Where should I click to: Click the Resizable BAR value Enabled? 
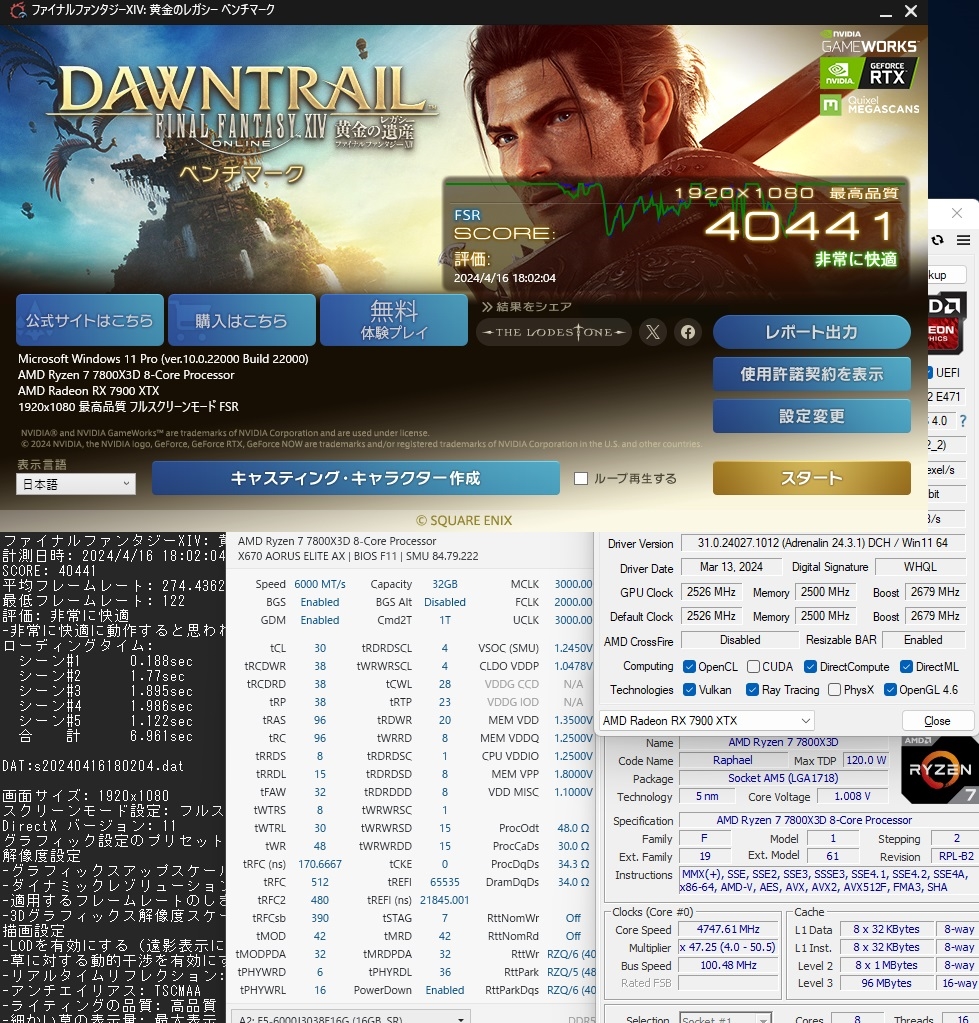[x=923, y=640]
